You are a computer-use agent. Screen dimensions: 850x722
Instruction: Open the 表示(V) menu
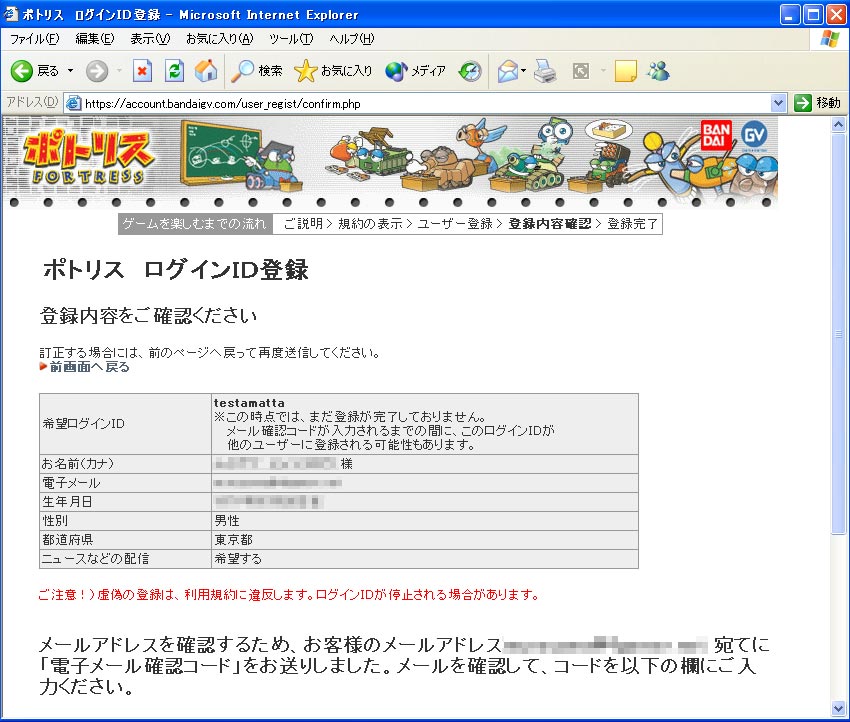tap(150, 39)
